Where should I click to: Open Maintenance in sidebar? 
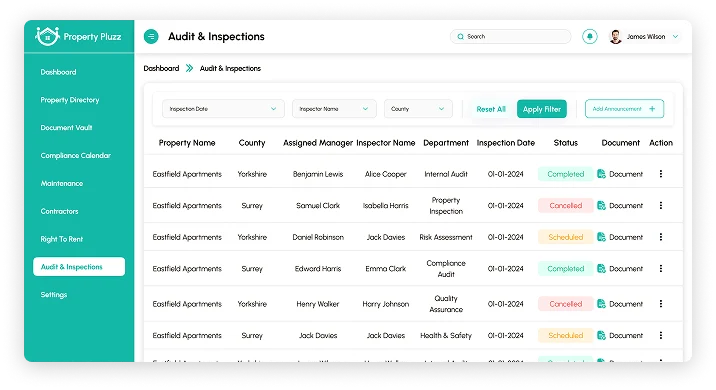coord(62,184)
